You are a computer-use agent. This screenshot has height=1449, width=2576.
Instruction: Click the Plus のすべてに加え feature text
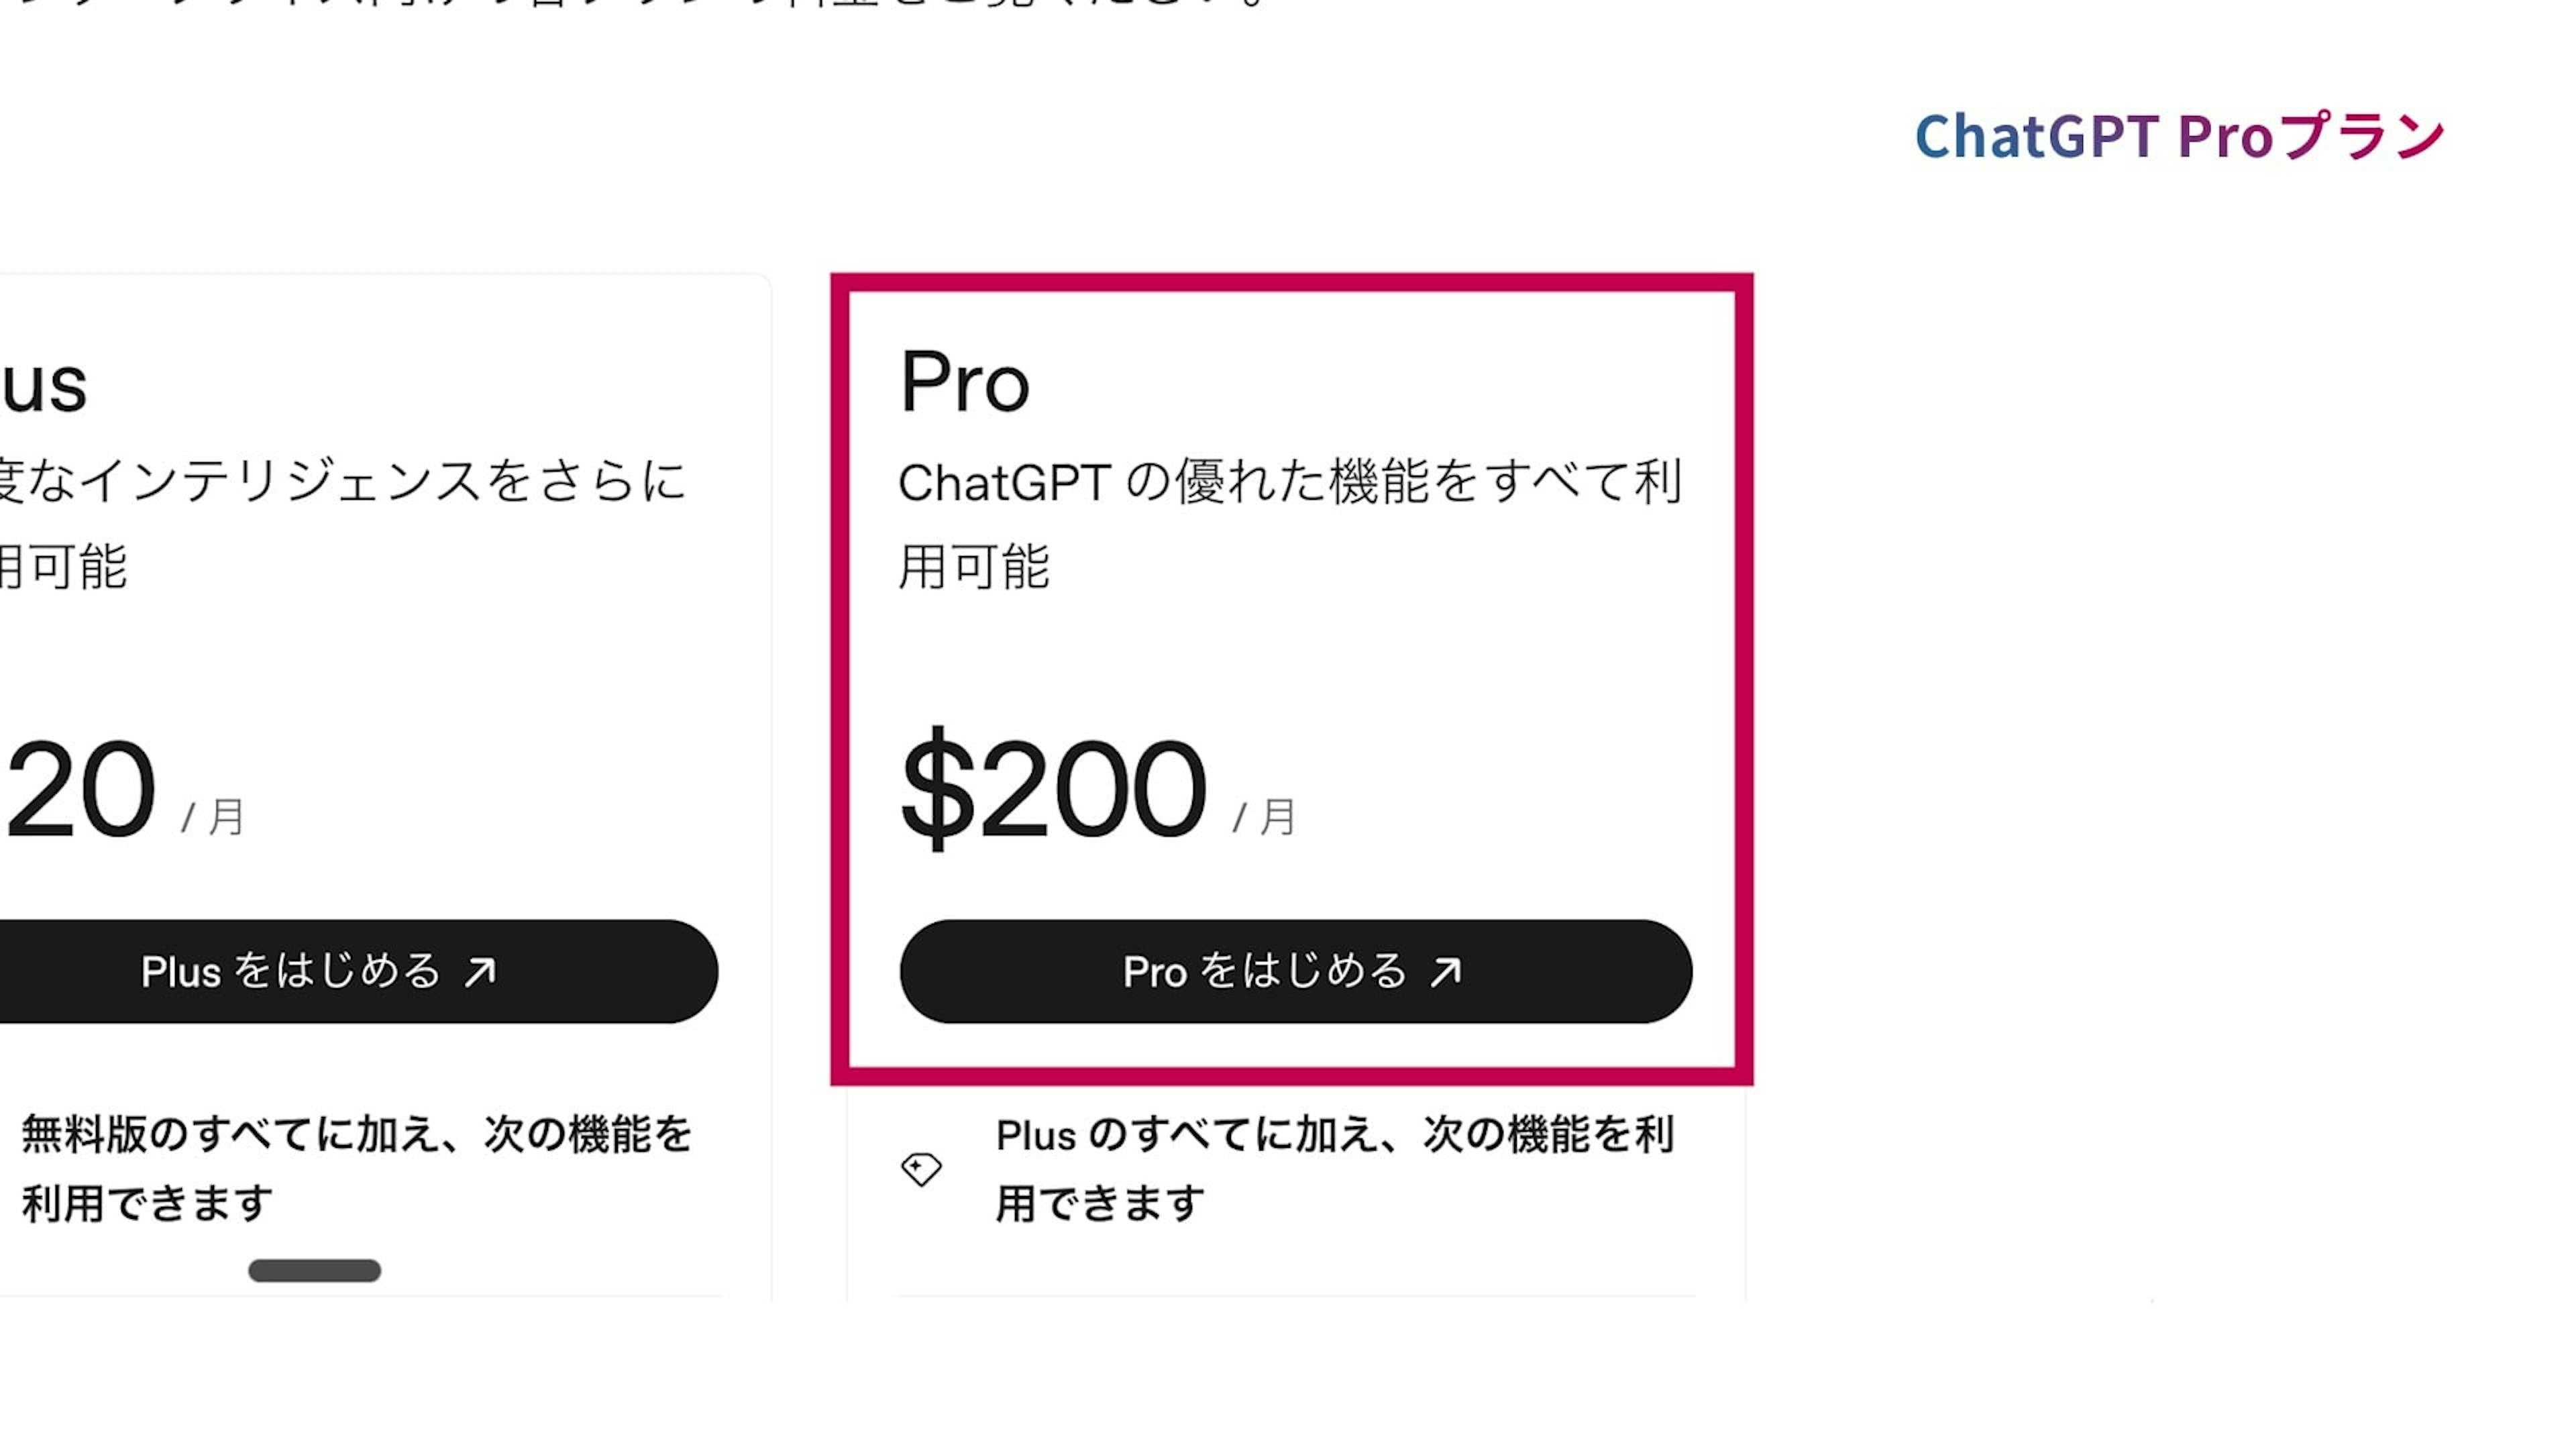tap(1334, 1136)
